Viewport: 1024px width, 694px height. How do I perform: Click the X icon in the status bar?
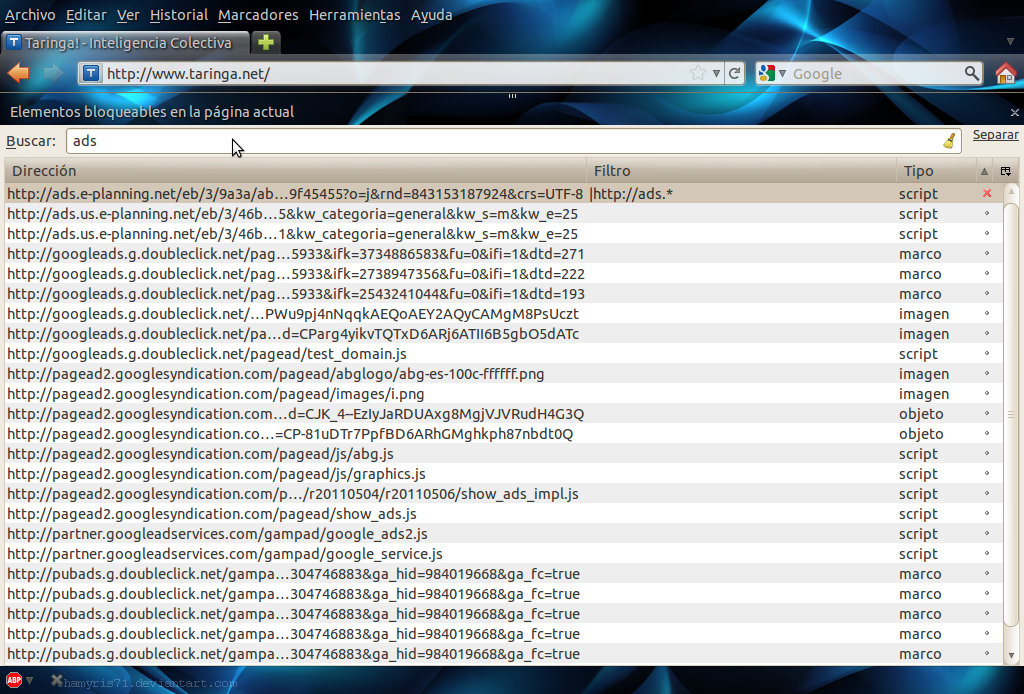[57, 680]
